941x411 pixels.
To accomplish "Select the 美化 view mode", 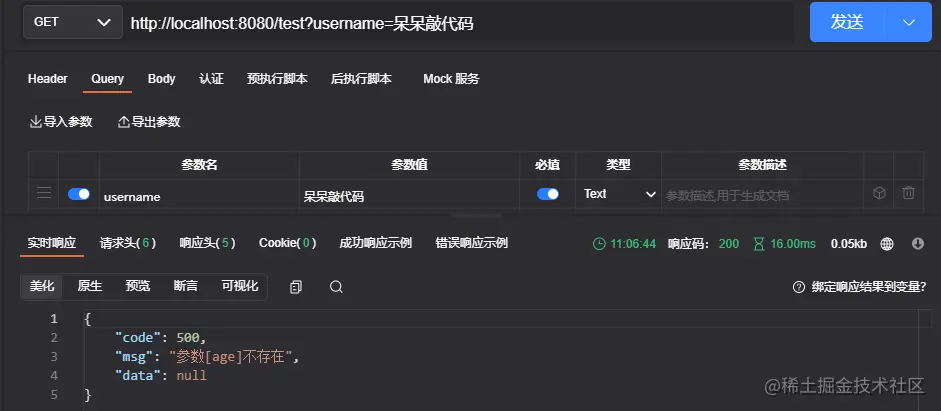I will 42,286.
